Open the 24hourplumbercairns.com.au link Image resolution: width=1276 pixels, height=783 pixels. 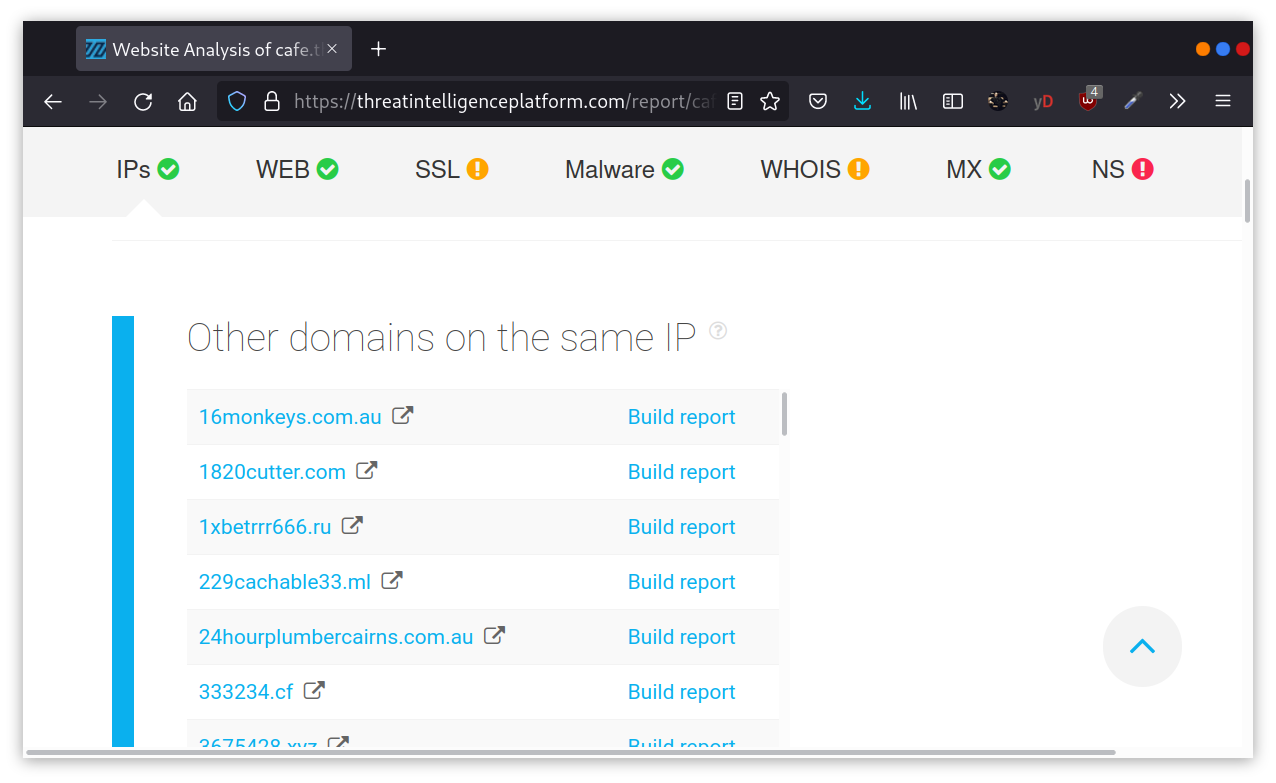point(336,637)
